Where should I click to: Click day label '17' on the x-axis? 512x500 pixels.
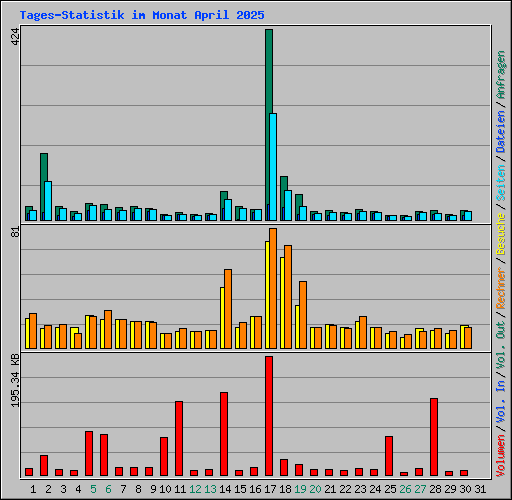[270, 489]
